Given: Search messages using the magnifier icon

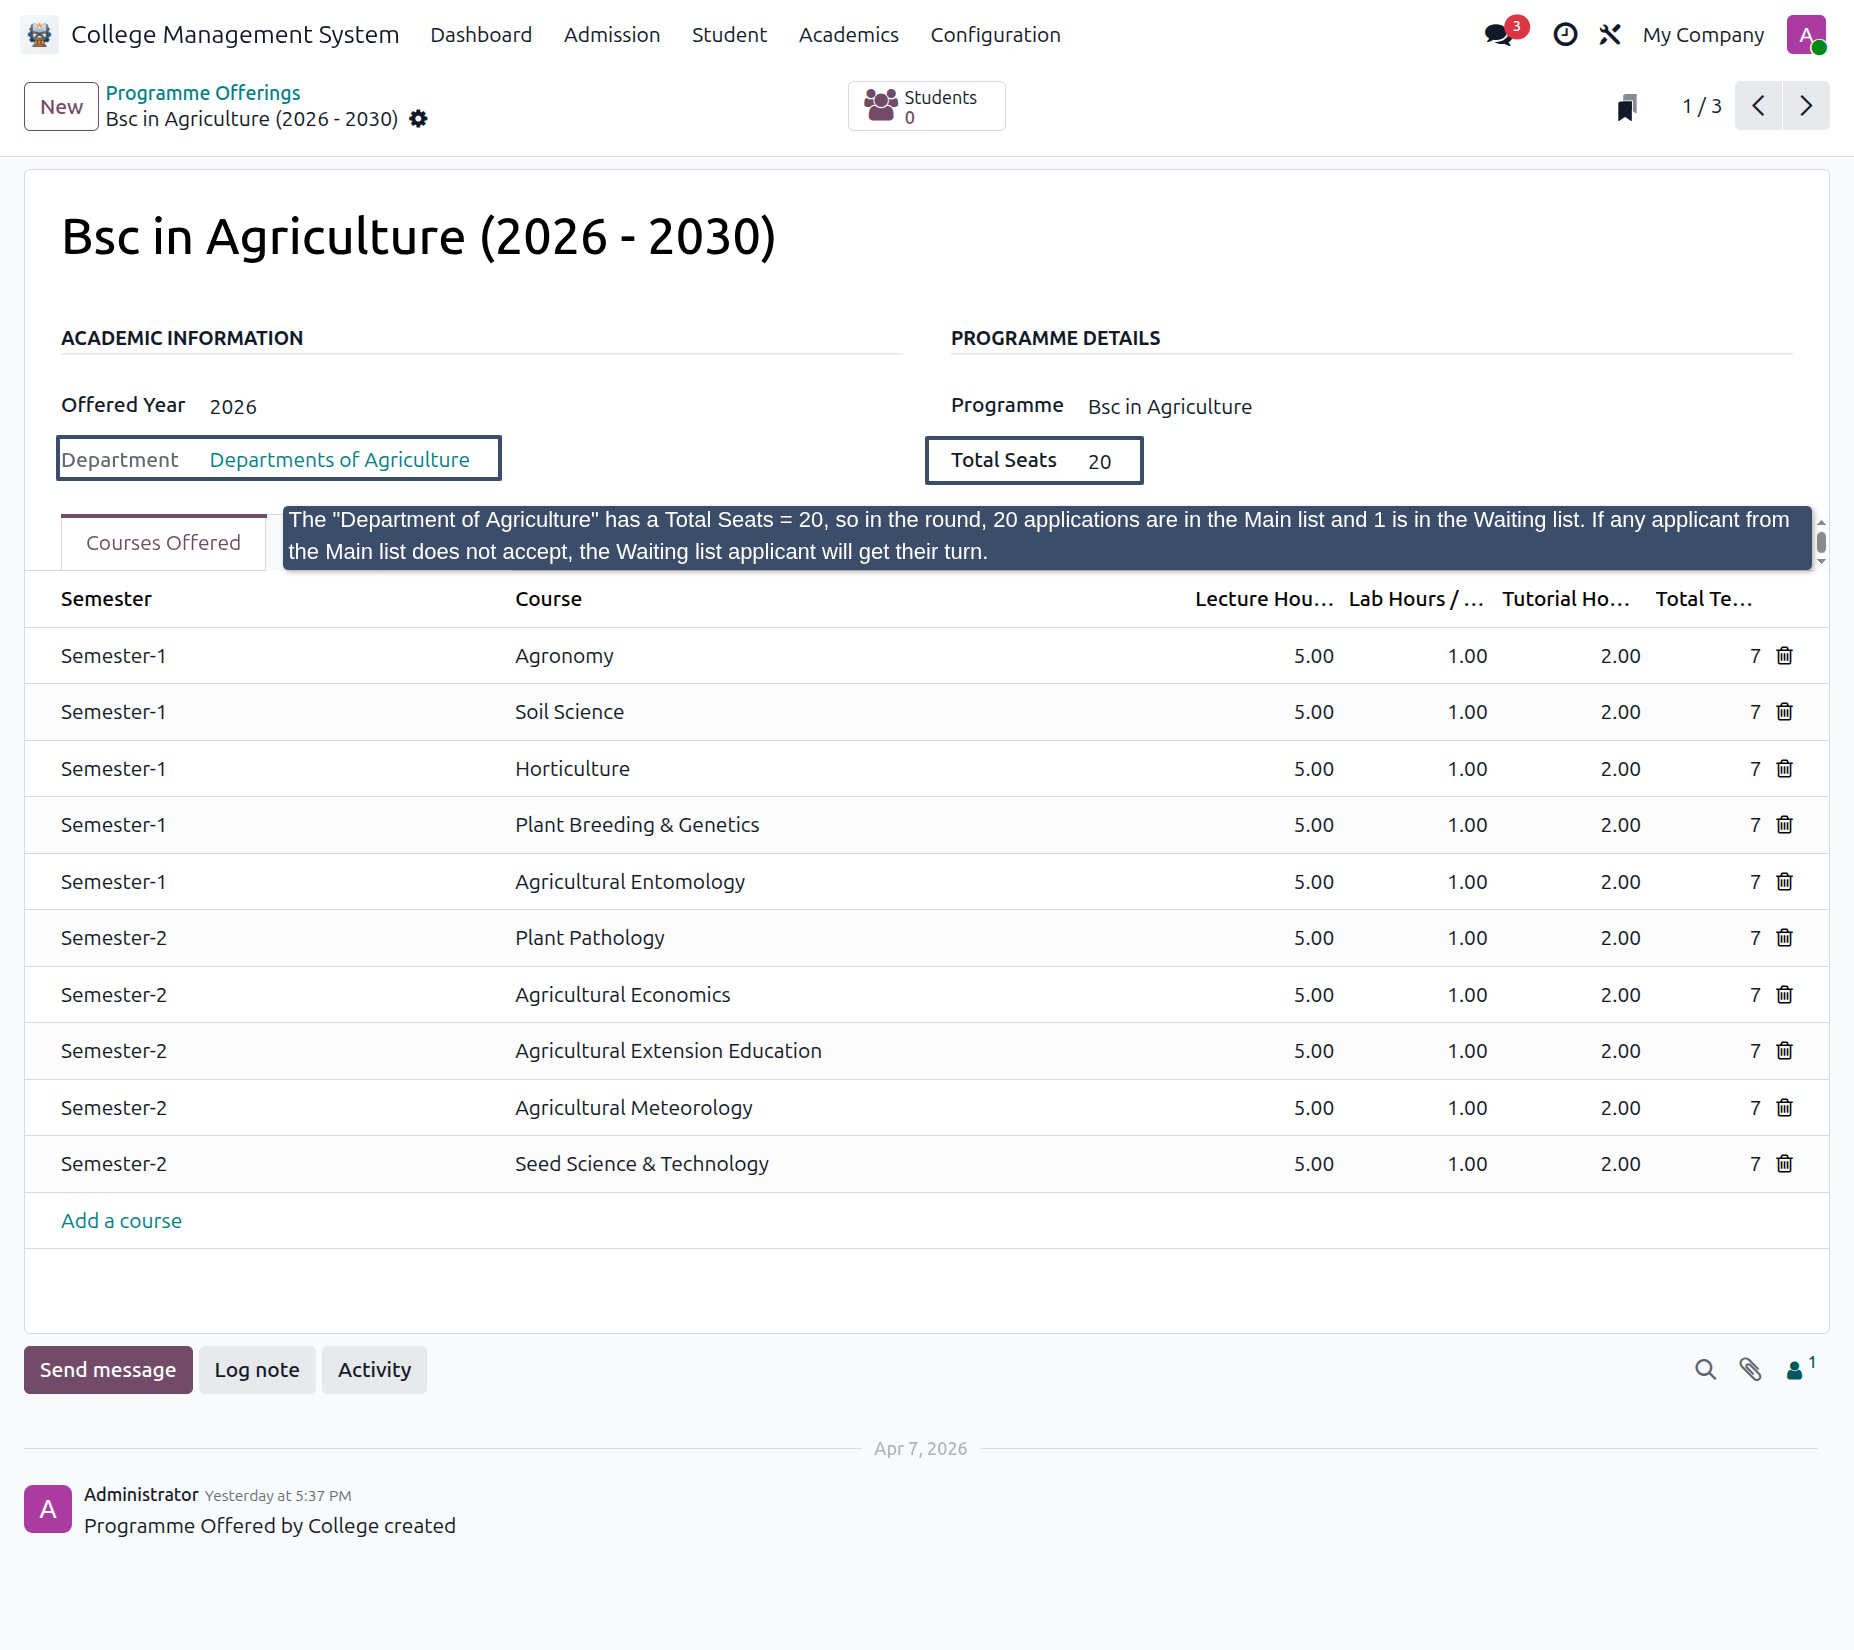Looking at the screenshot, I should tap(1705, 1370).
